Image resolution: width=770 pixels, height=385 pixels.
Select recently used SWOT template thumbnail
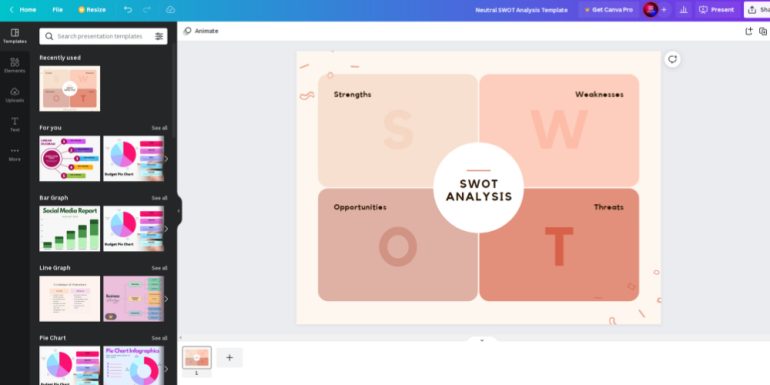(70, 88)
